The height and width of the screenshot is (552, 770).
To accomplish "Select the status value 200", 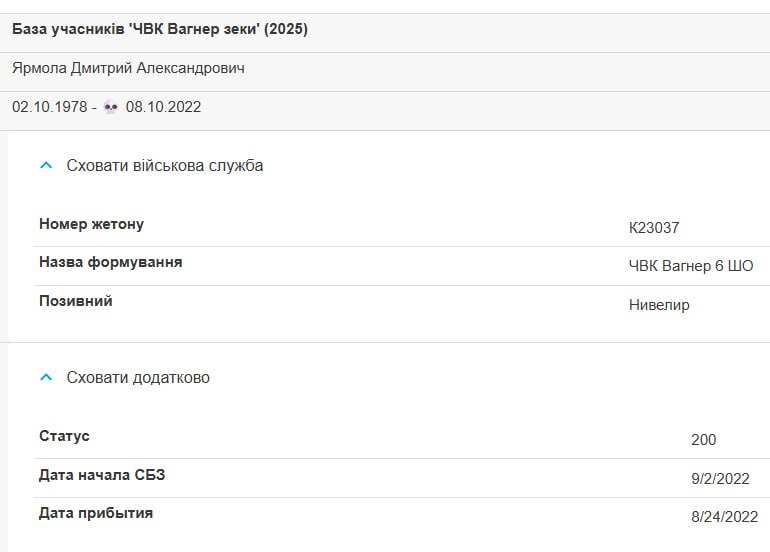I will click(x=704, y=440).
